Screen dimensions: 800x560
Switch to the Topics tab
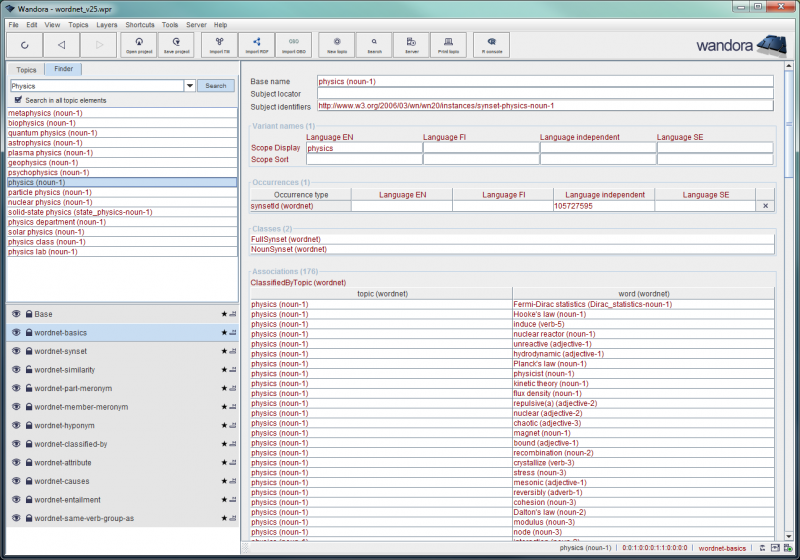point(26,70)
